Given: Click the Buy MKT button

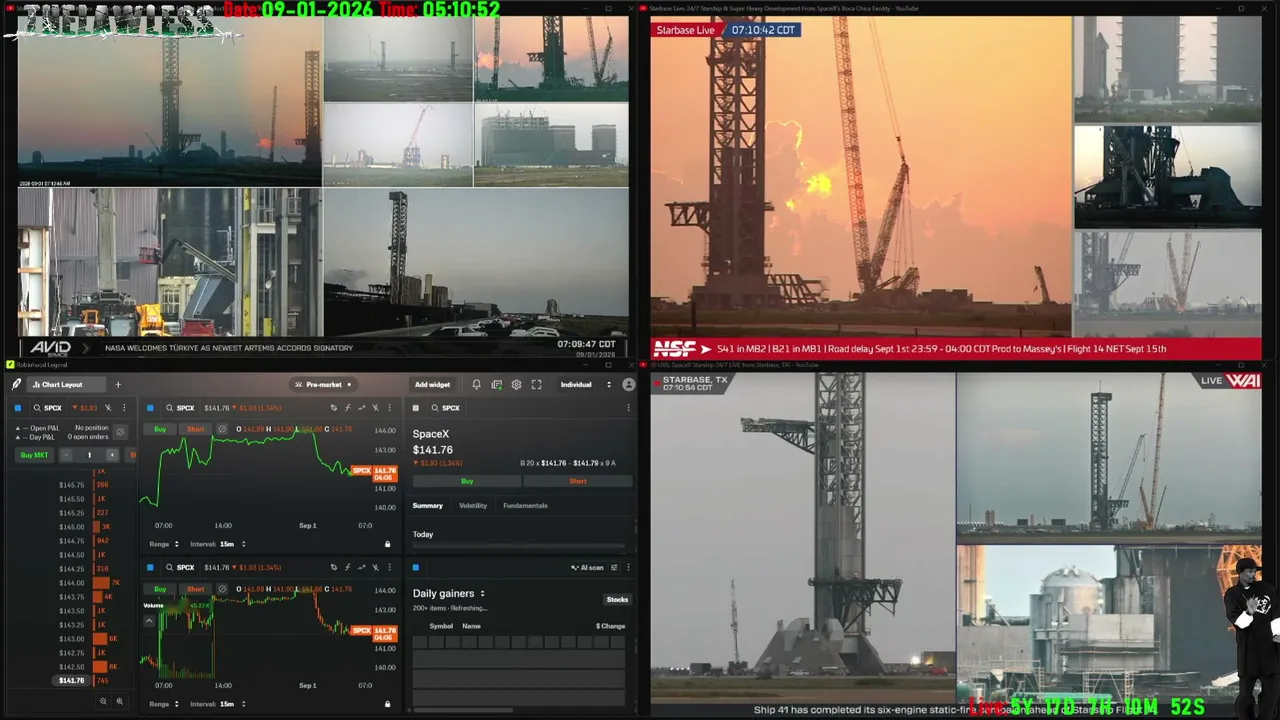Looking at the screenshot, I should tap(34, 455).
